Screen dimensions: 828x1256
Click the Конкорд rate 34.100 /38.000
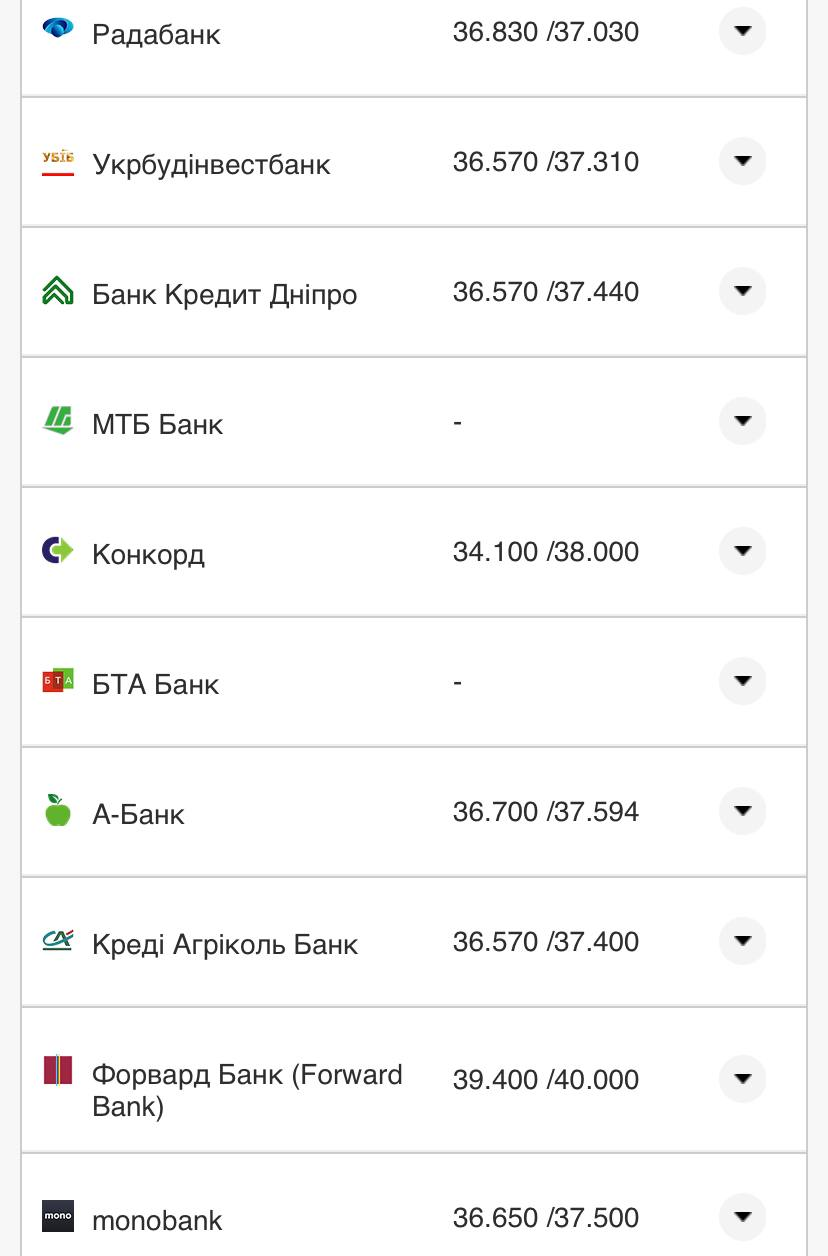(545, 552)
